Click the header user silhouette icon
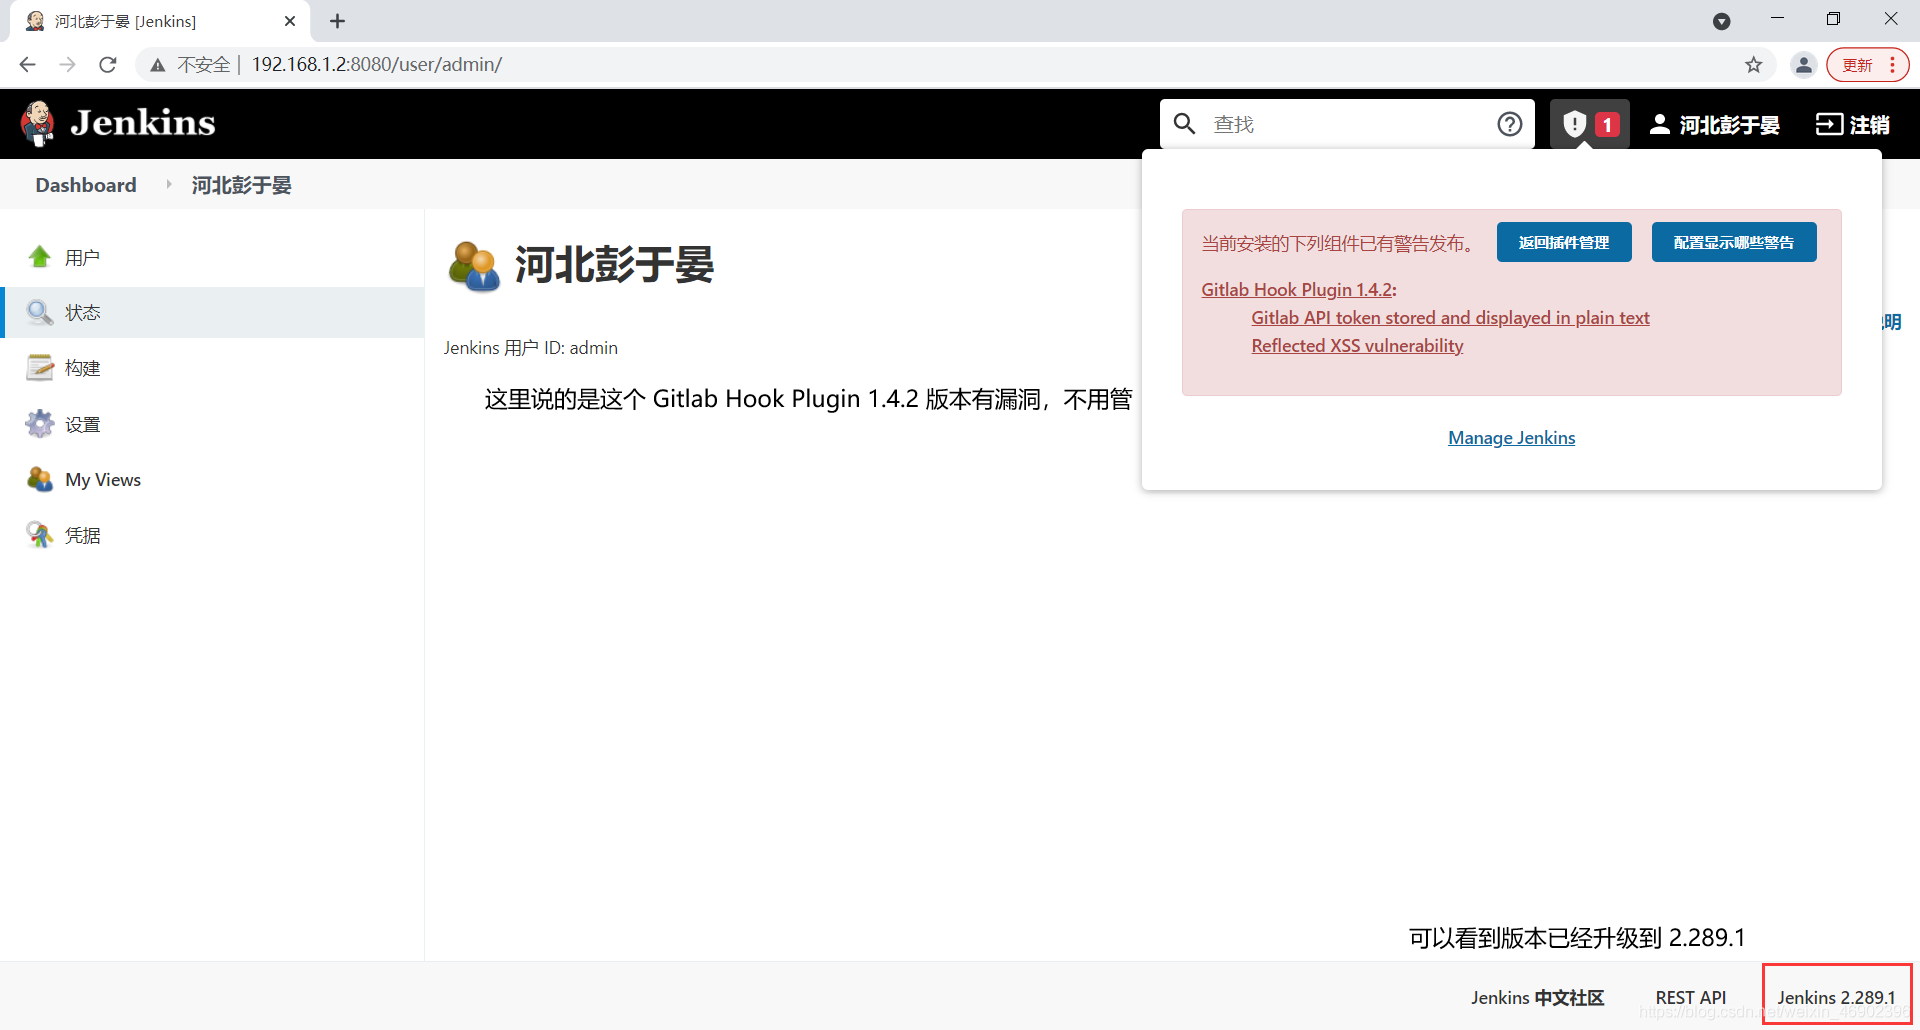 point(1660,124)
